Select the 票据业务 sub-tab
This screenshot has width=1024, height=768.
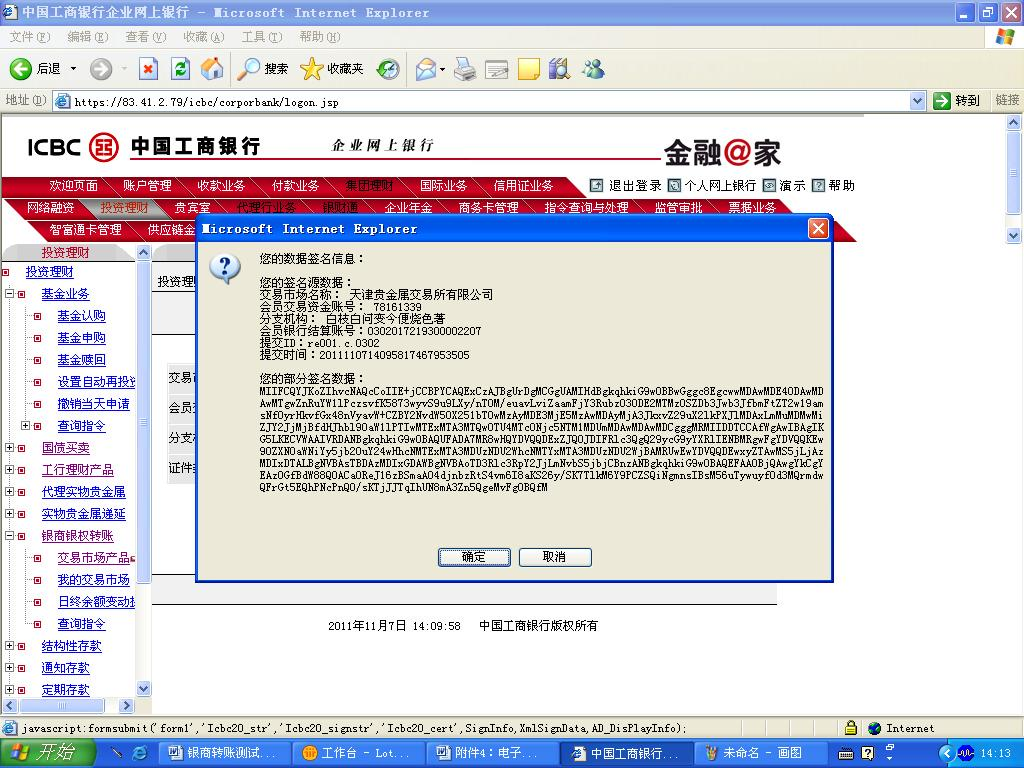pos(752,207)
